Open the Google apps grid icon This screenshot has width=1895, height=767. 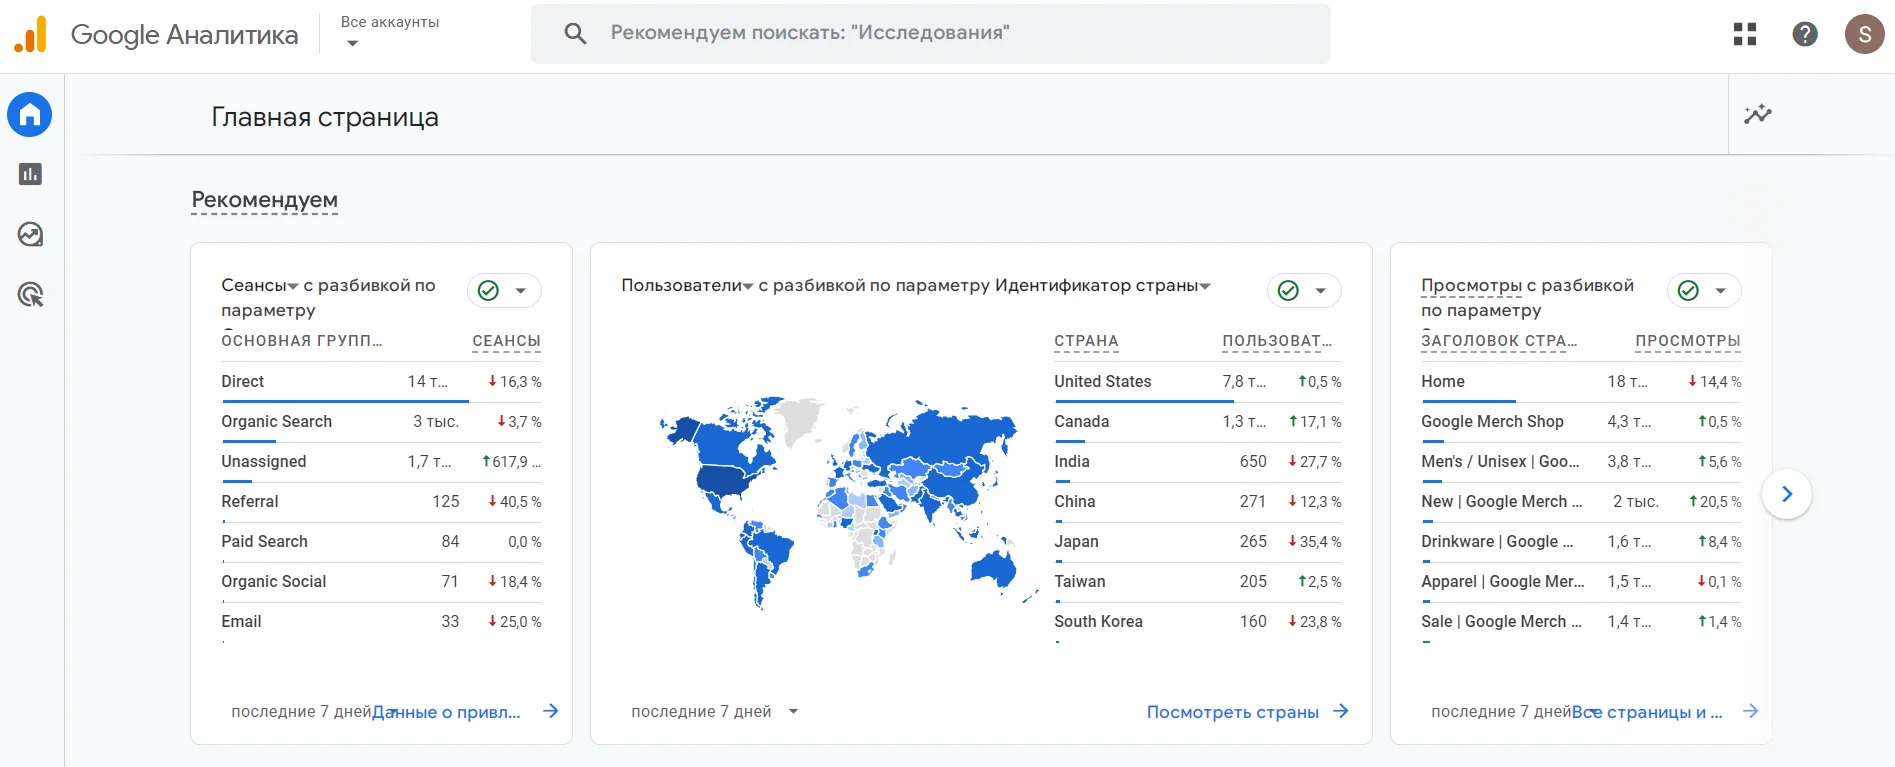coord(1745,34)
